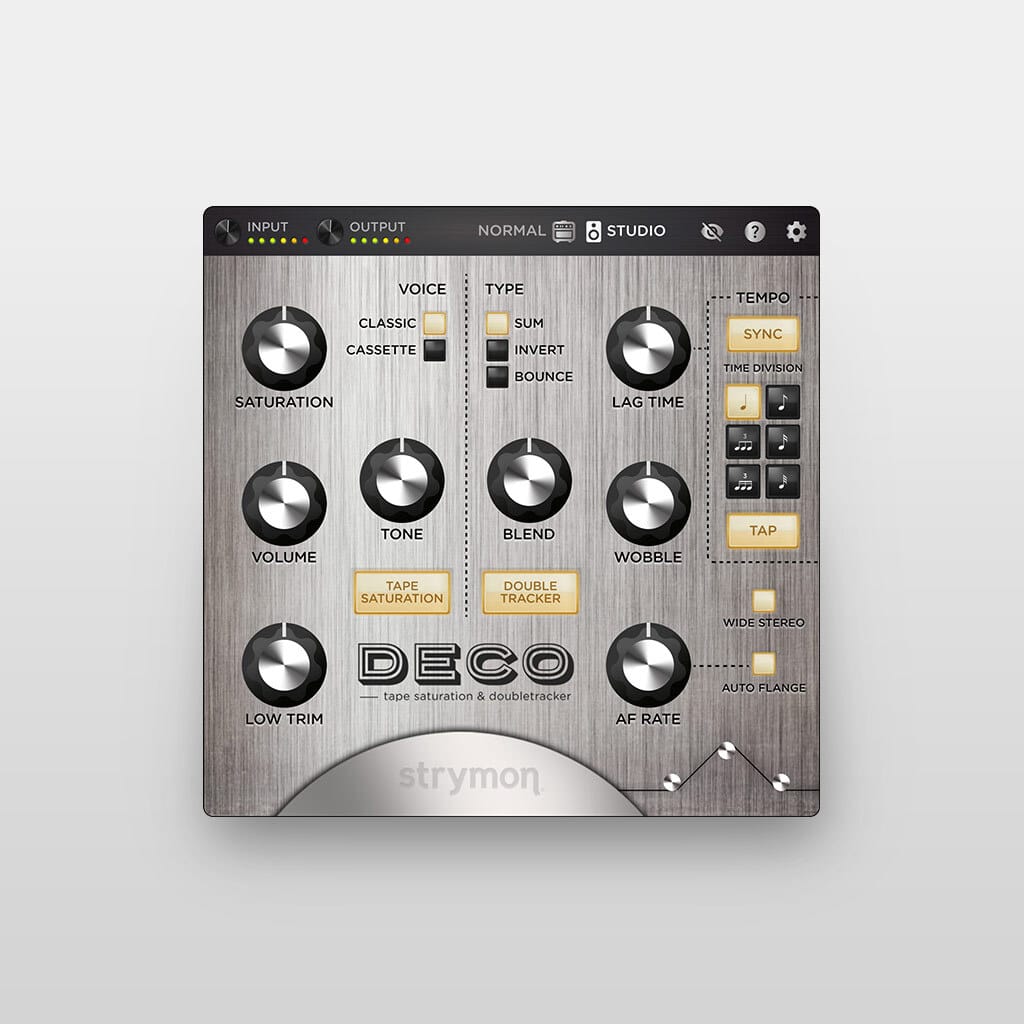Pick the thirty-second note time division

783,481
